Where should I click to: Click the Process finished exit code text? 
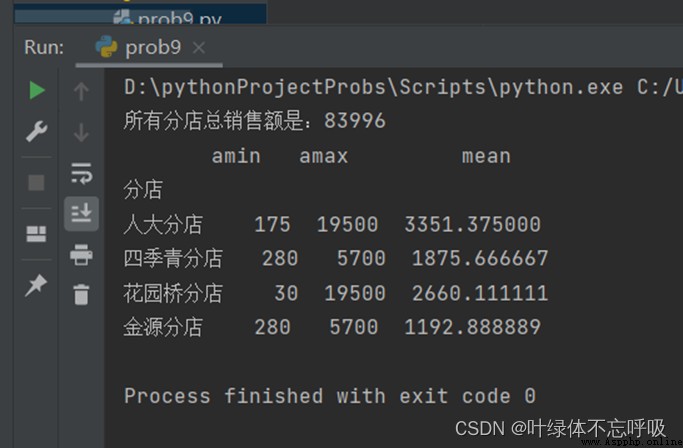pos(330,396)
